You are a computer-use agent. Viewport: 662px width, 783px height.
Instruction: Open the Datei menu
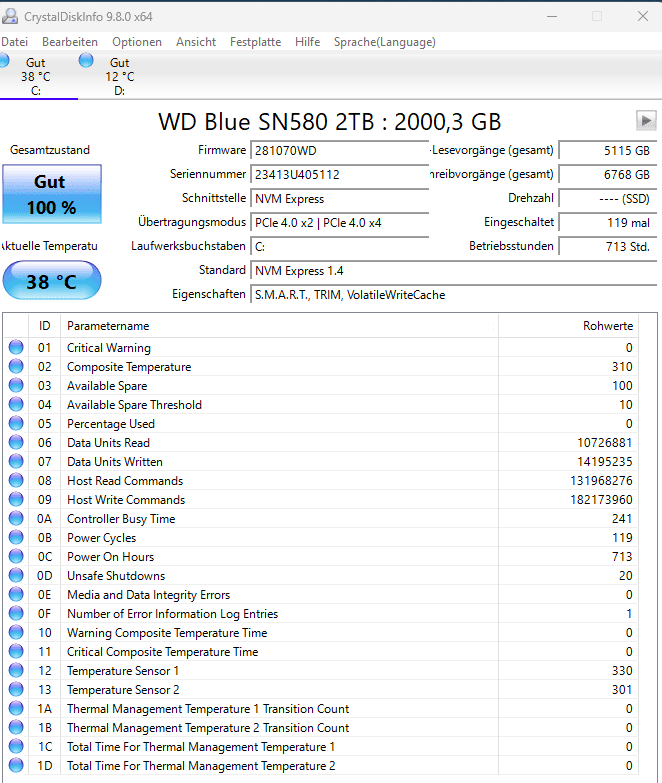(x=14, y=42)
